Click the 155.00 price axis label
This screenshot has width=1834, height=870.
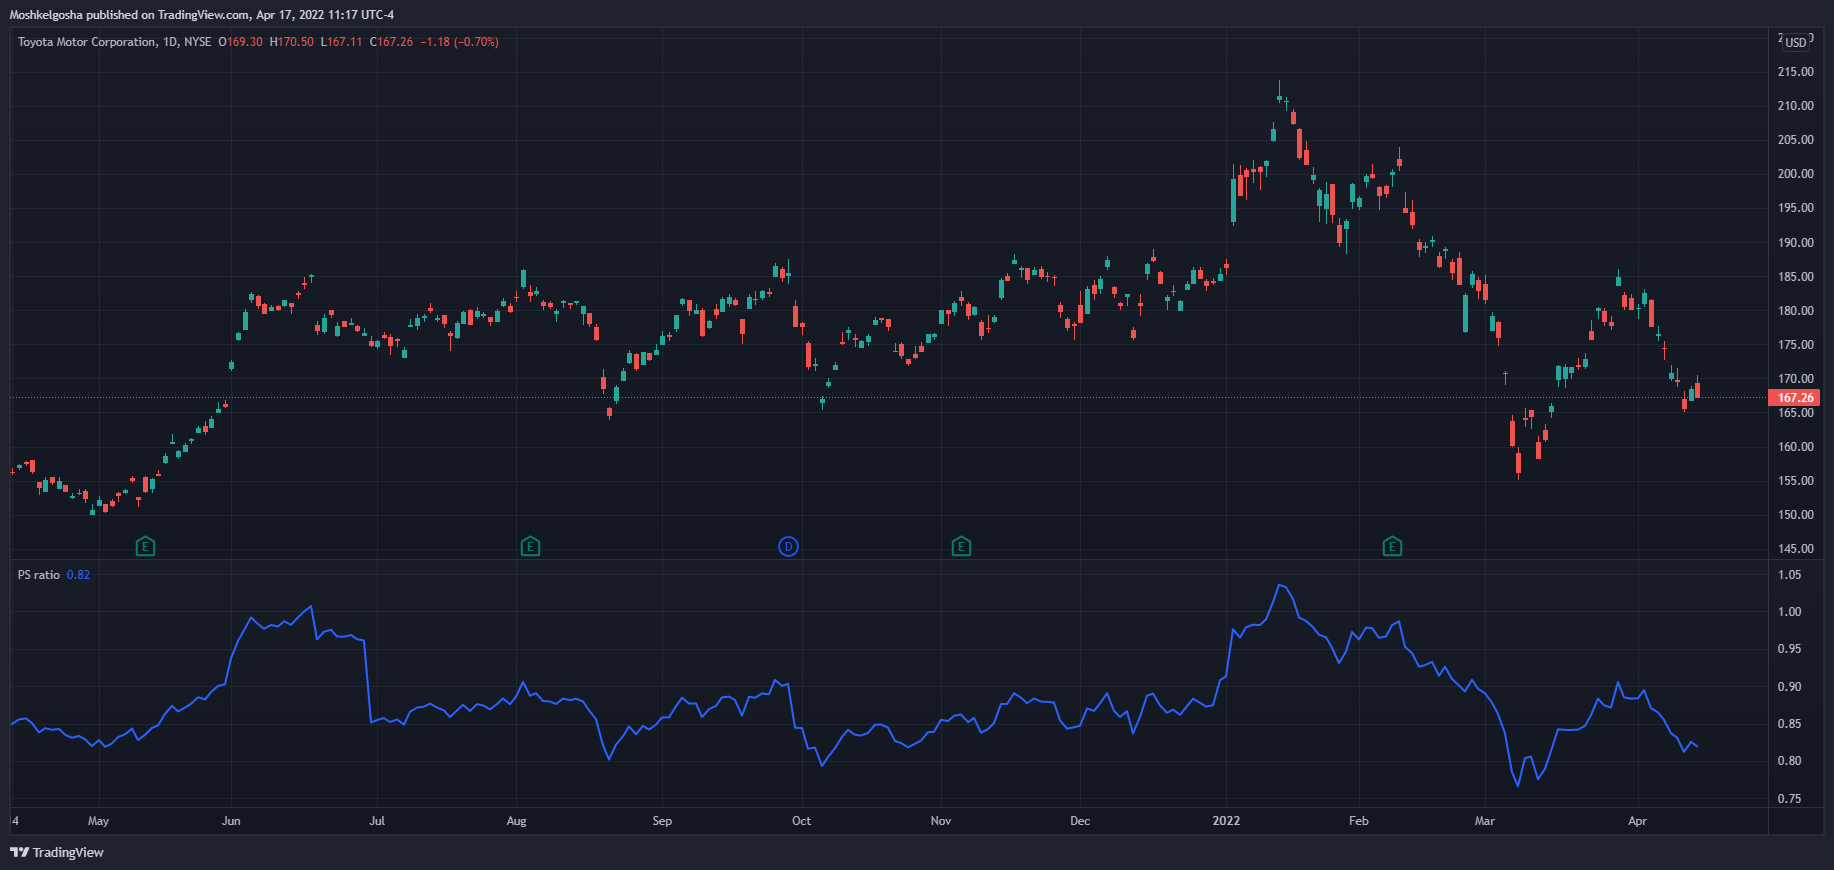pyautogui.click(x=1795, y=481)
